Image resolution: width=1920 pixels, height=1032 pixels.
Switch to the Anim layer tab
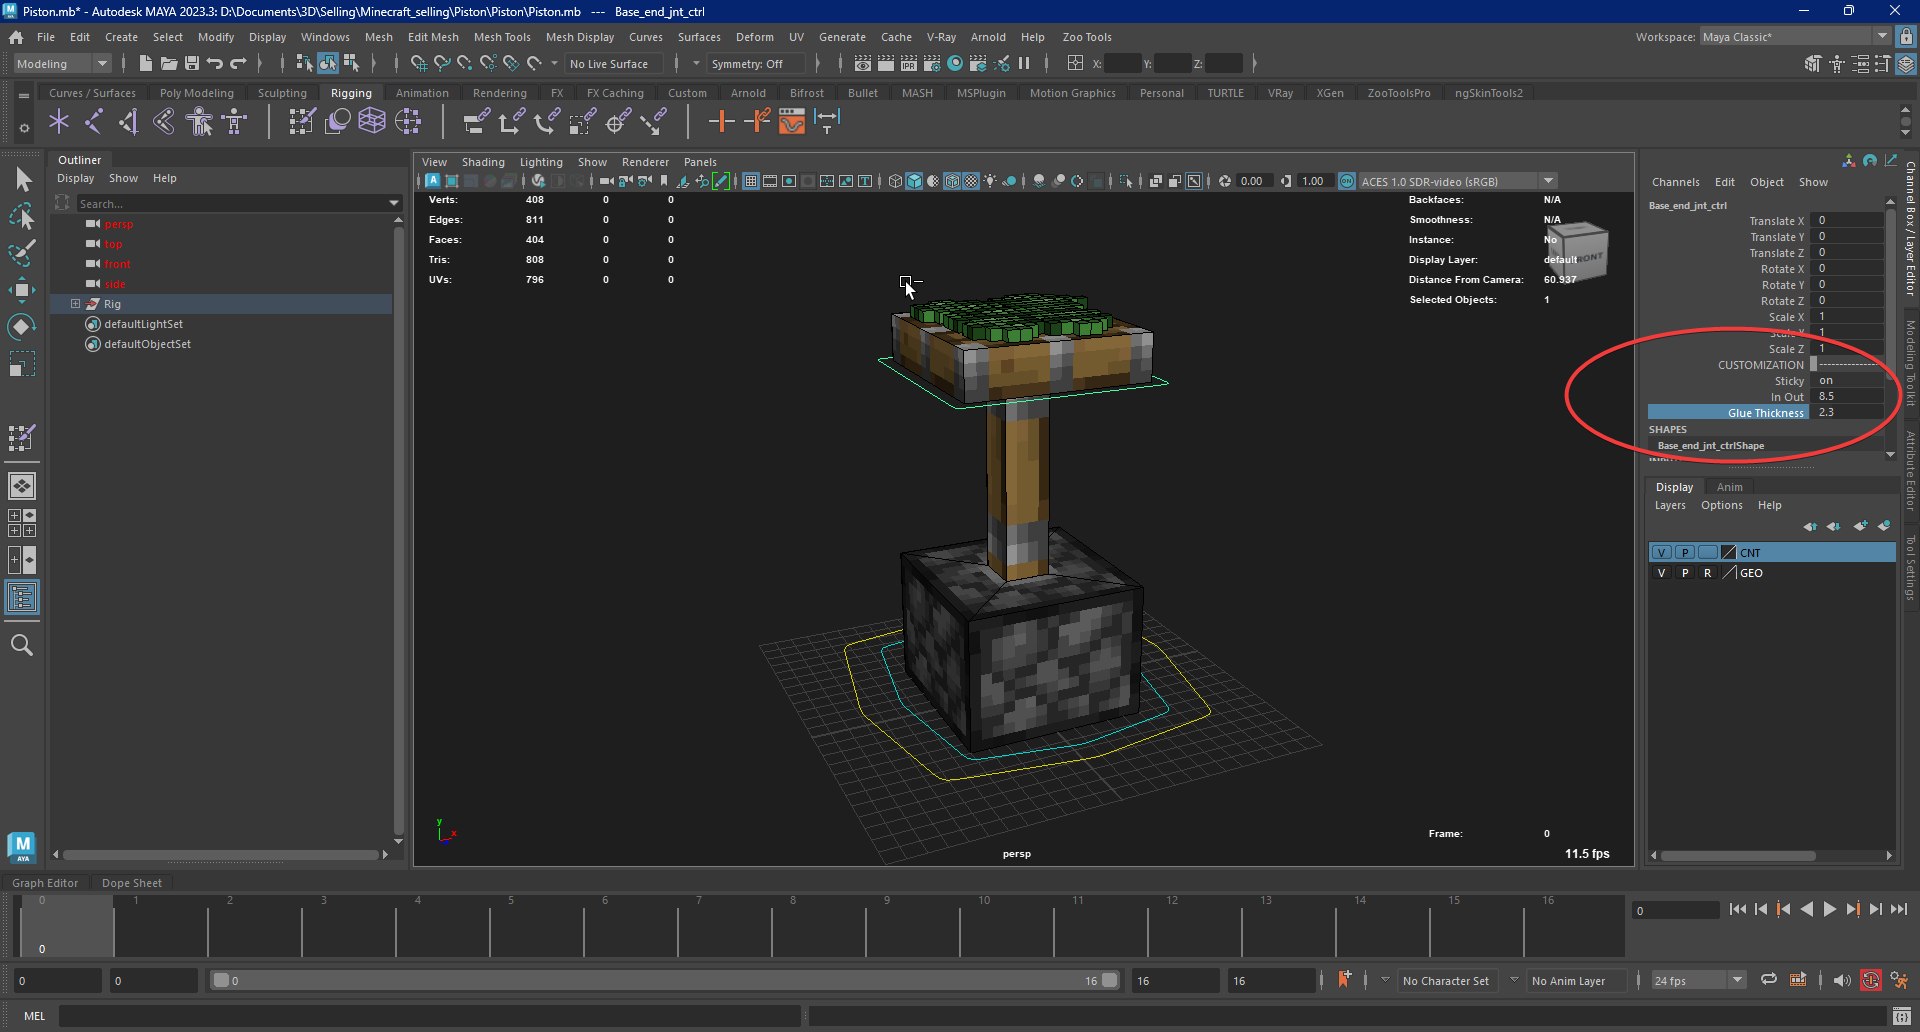1729,487
